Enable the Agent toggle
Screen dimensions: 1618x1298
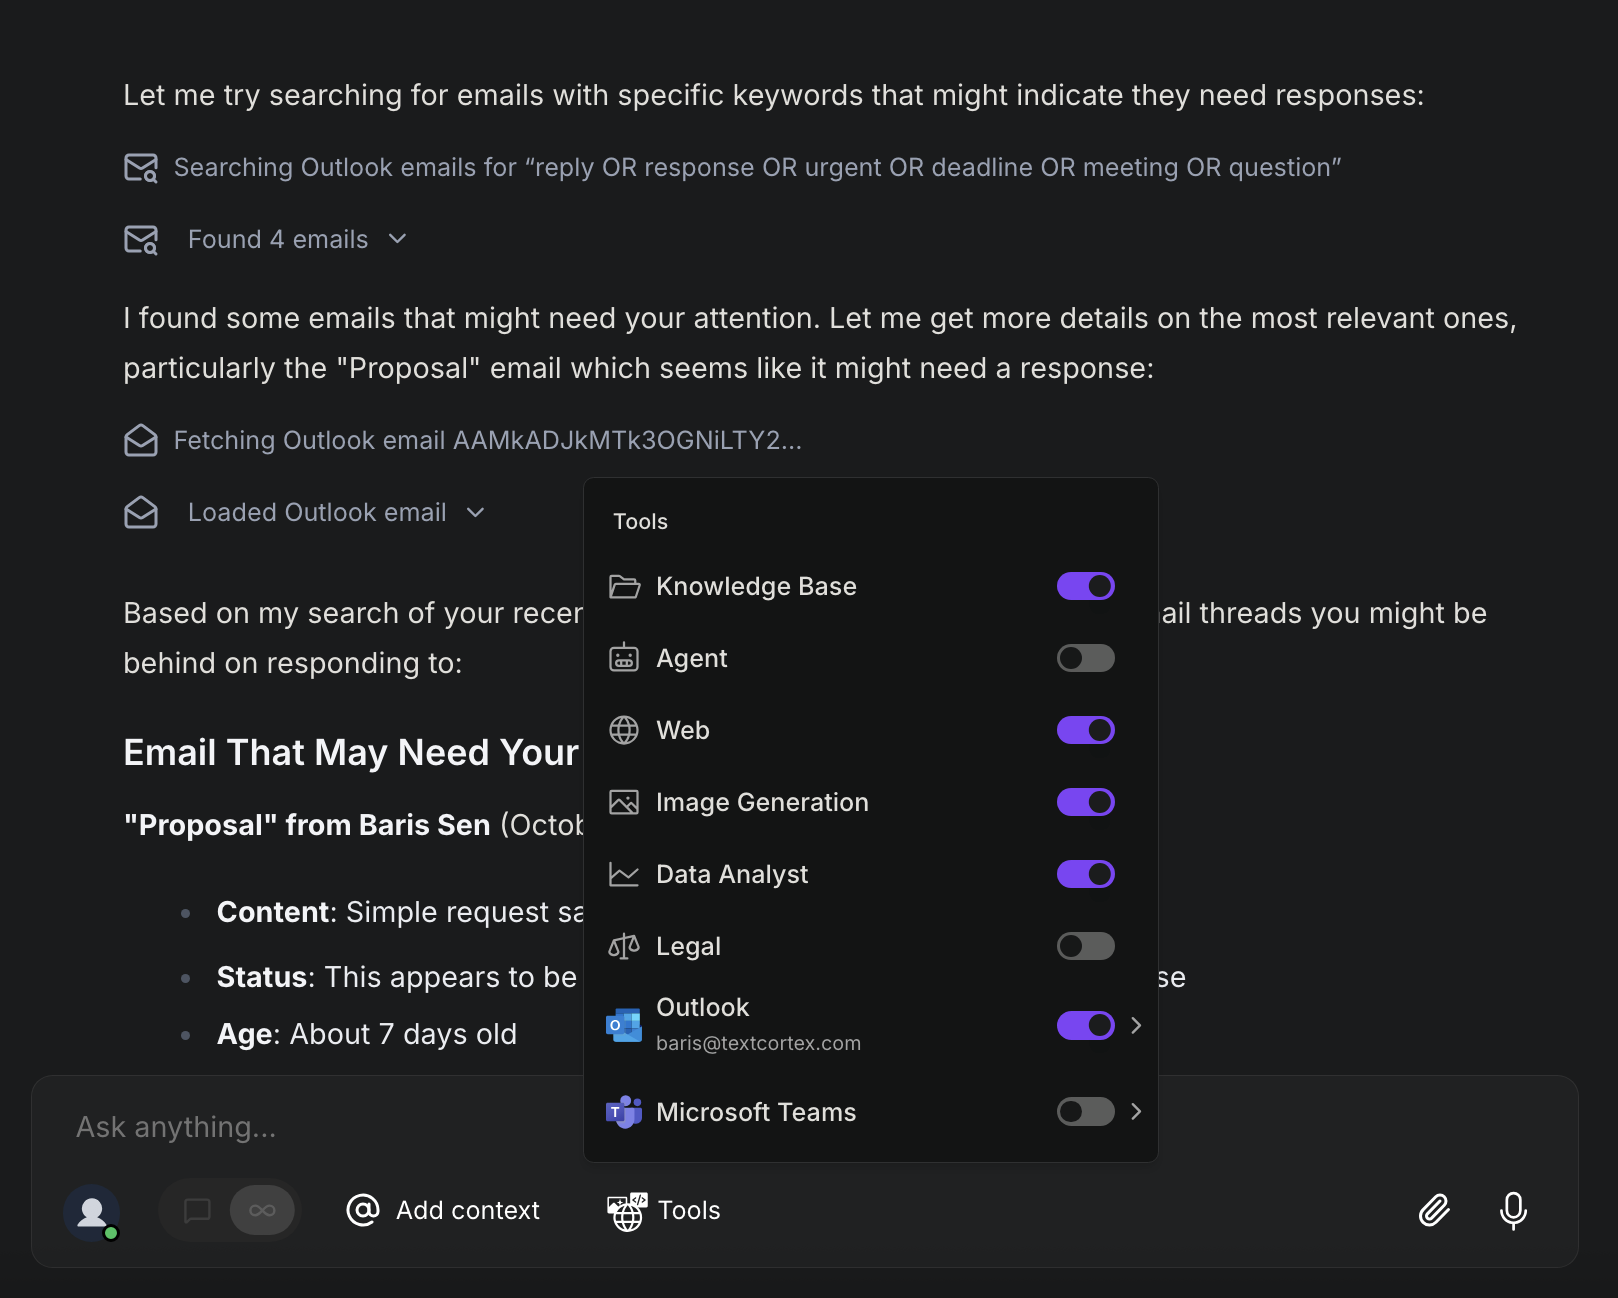pos(1085,658)
